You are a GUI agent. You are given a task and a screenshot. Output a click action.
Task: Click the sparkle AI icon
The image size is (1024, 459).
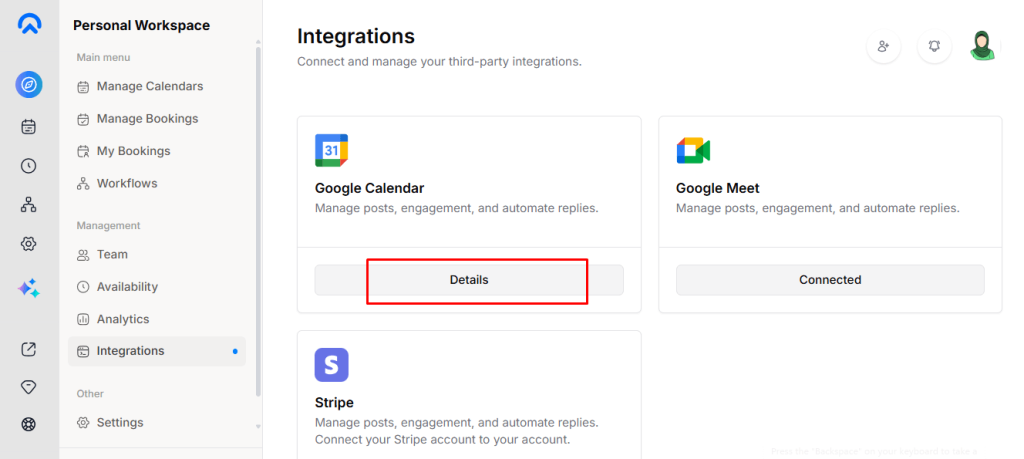29,288
